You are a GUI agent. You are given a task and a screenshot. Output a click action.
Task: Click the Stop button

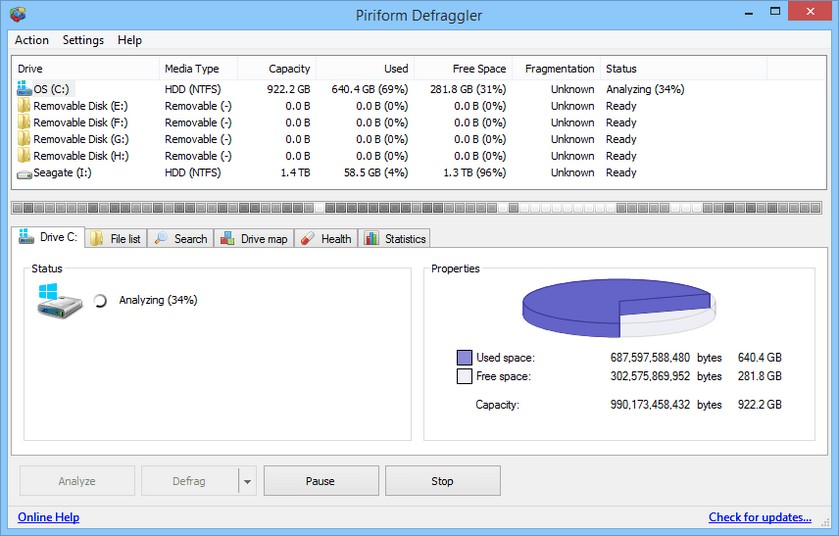click(443, 481)
